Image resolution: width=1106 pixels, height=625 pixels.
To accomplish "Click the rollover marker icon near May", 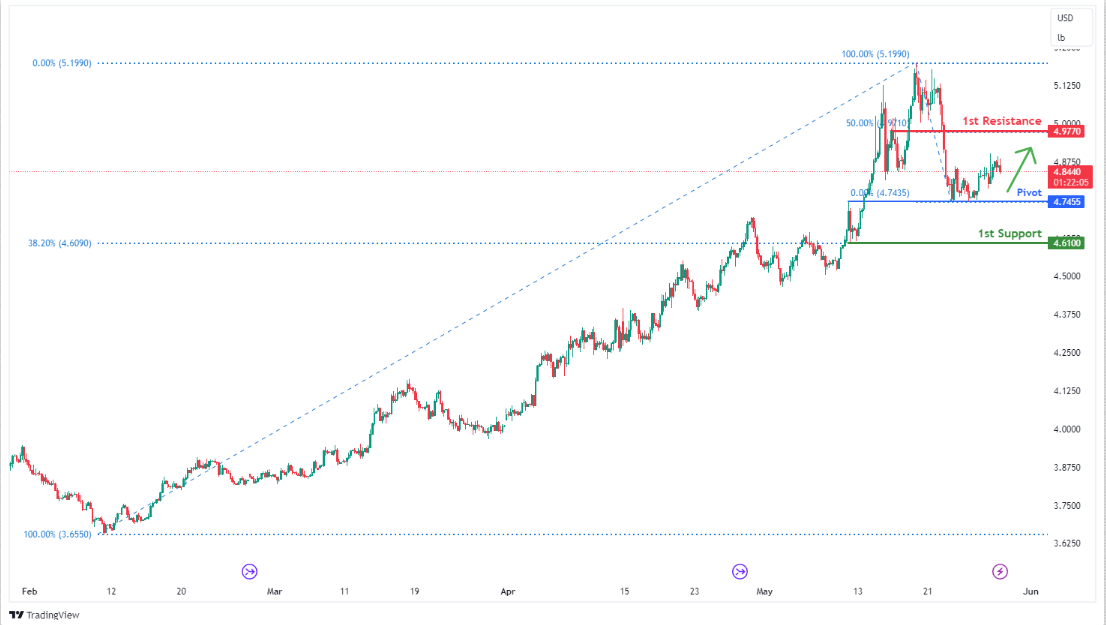I will coord(739,571).
